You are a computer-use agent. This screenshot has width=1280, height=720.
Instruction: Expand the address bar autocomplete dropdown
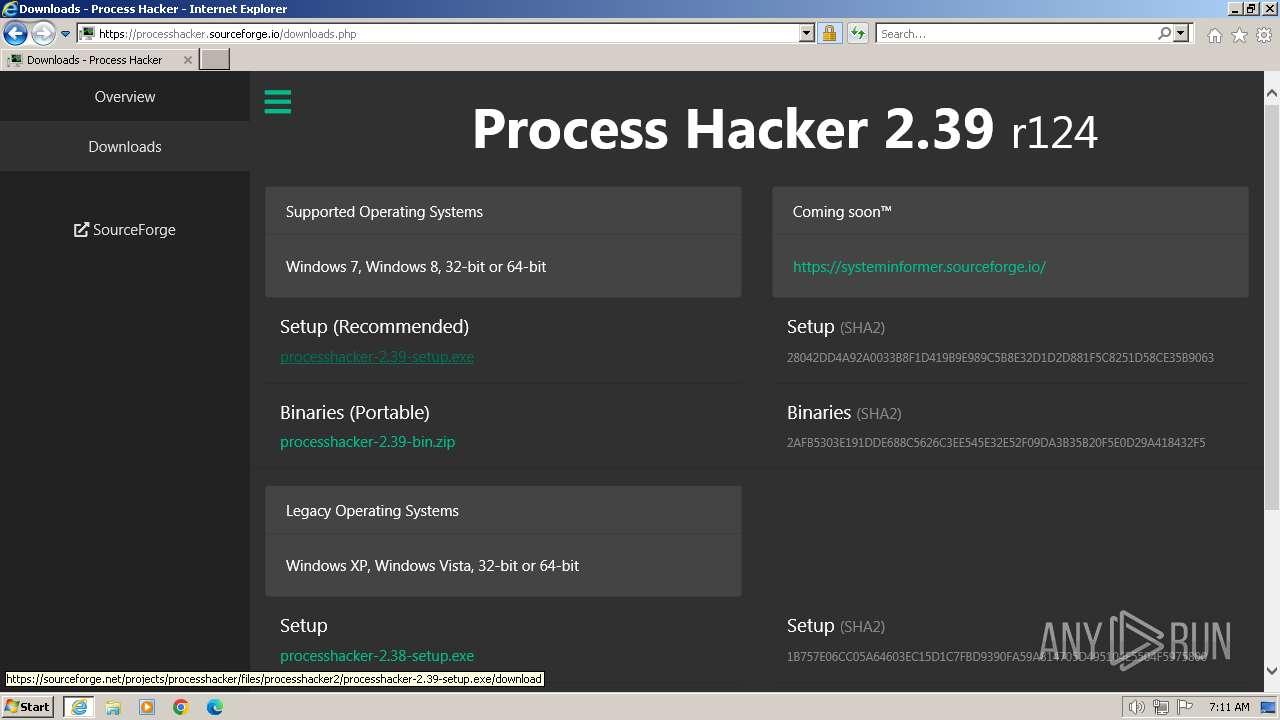click(x=807, y=33)
